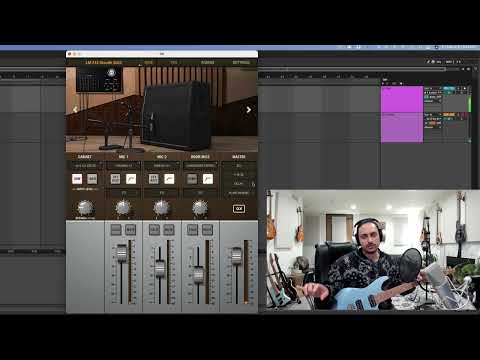The height and width of the screenshot is (360, 480).
Task: Click the Room Mics channel fader handle
Action: coord(198,274)
